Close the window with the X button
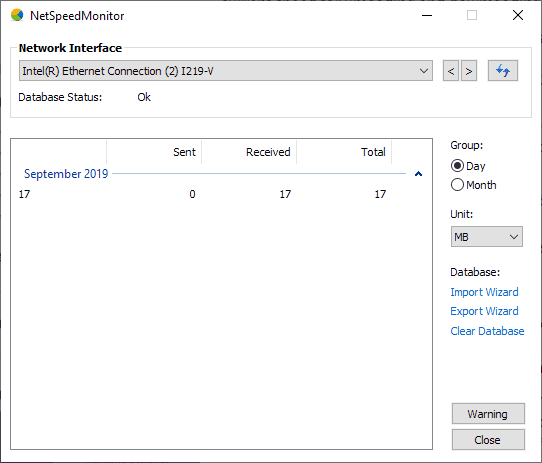This screenshot has height=463, width=542. [x=518, y=15]
